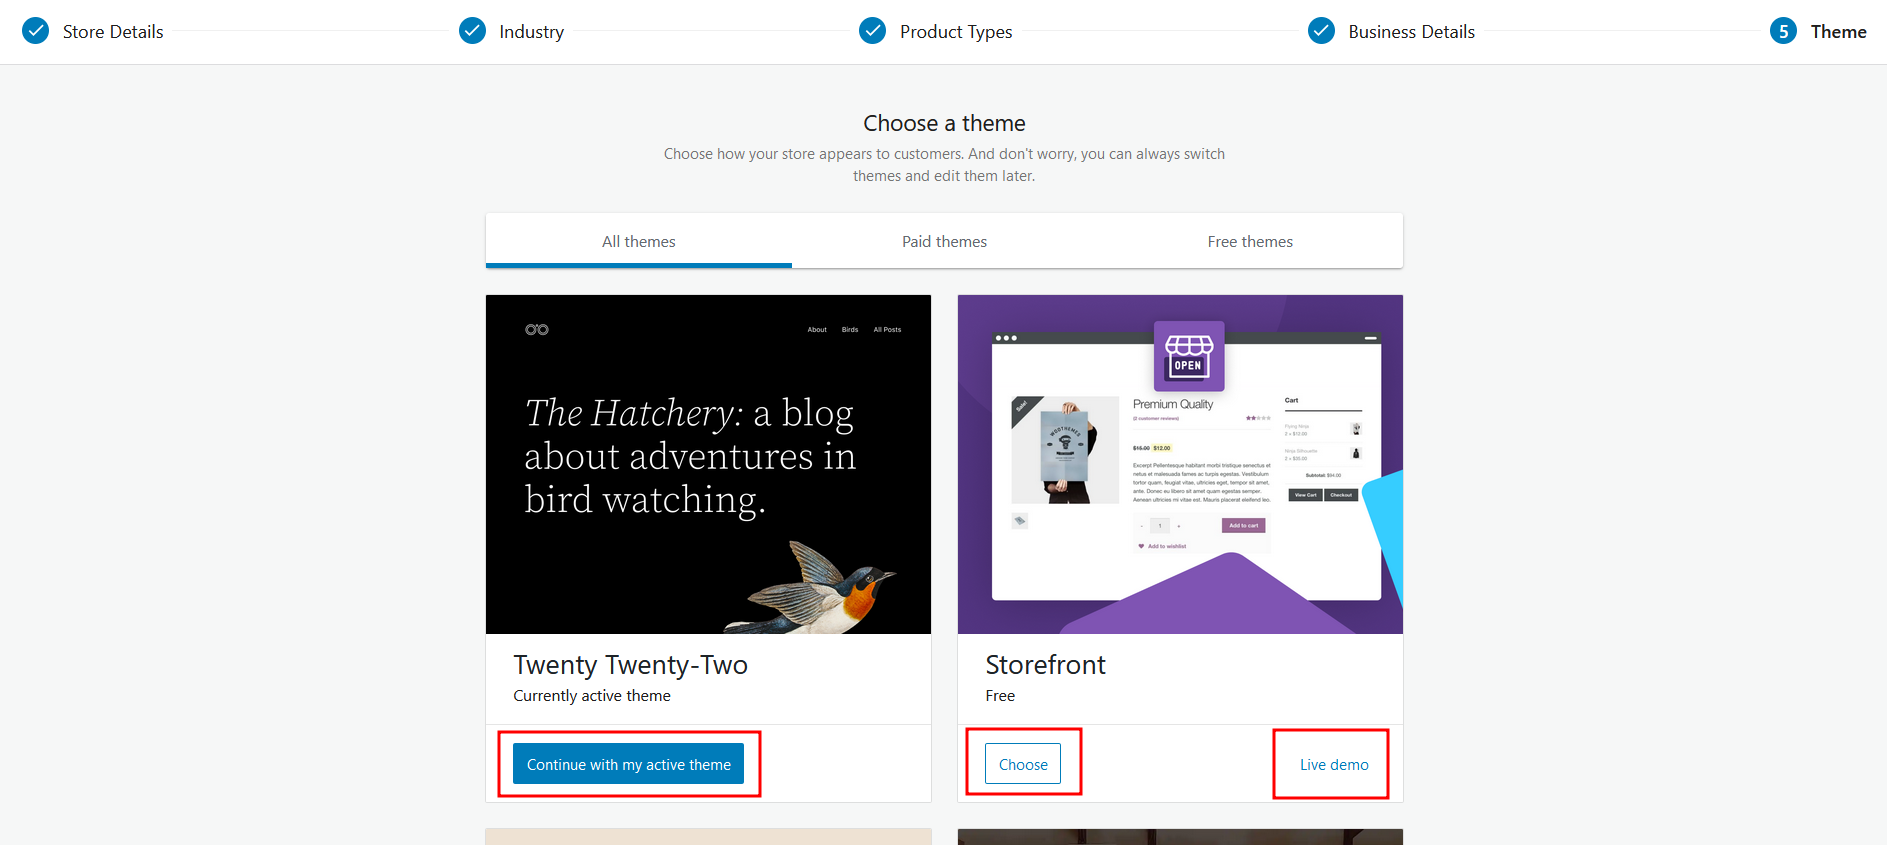Click the 'Choose a theme' heading
This screenshot has width=1887, height=845.
tap(945, 123)
